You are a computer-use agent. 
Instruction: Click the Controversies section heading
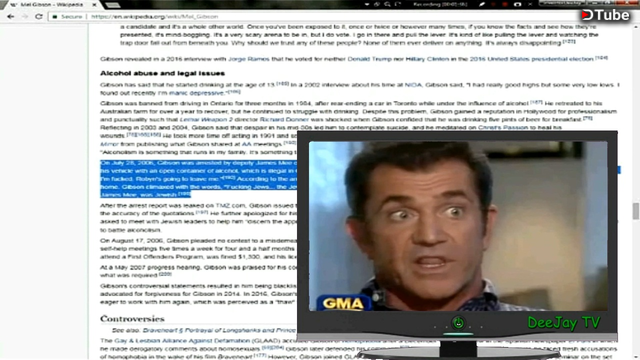tap(132, 318)
